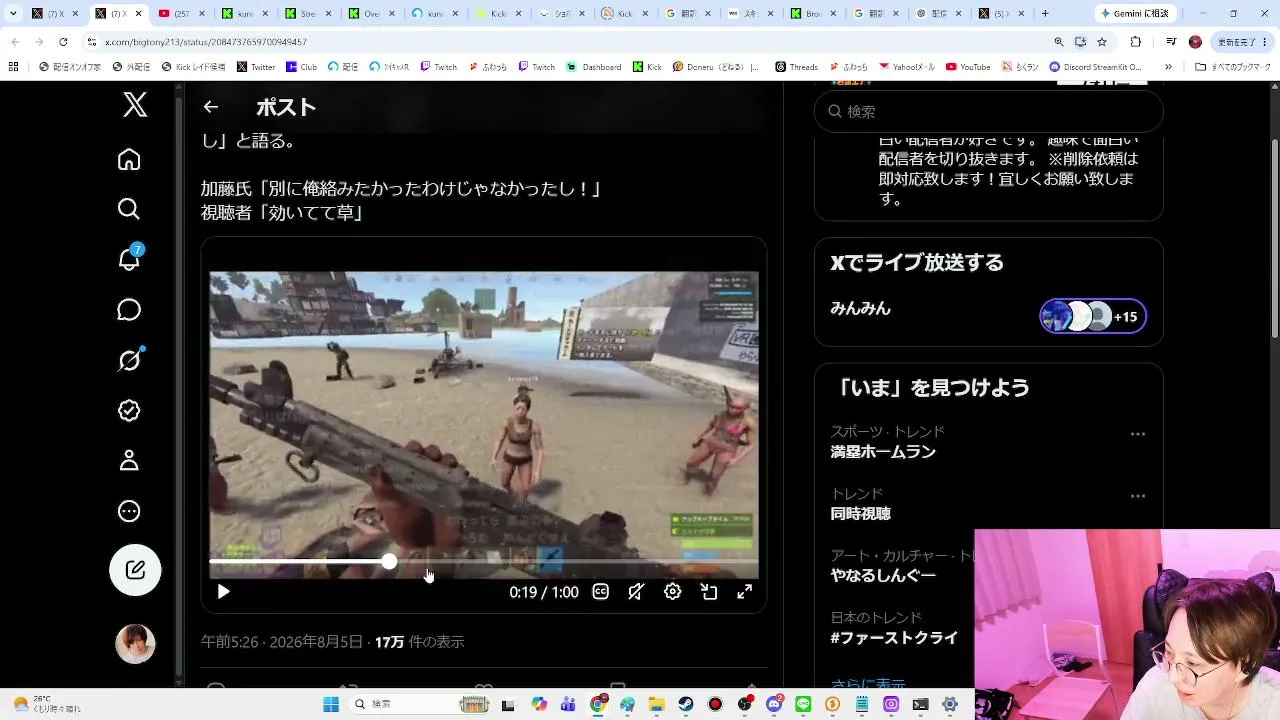Expand the hidden bookmarks chevron
Viewport: 1280px width, 720px height.
(1168, 67)
